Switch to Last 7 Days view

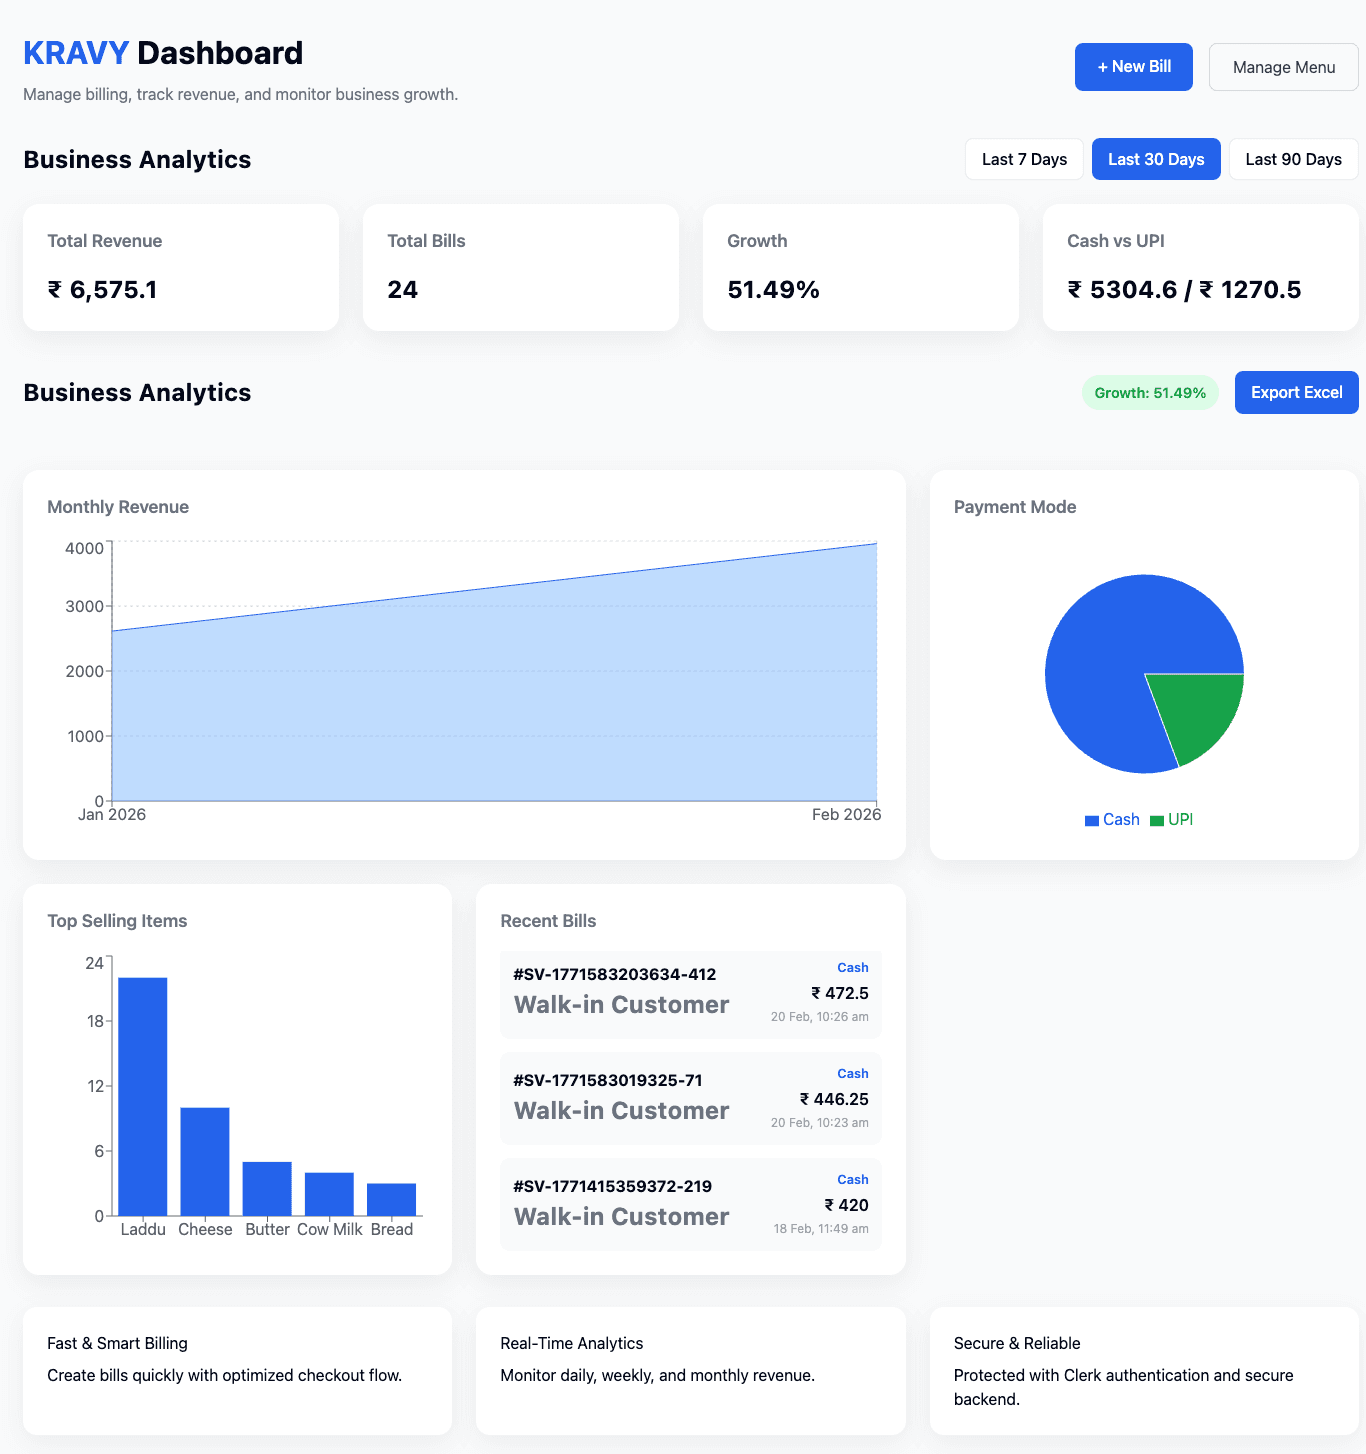point(1023,159)
